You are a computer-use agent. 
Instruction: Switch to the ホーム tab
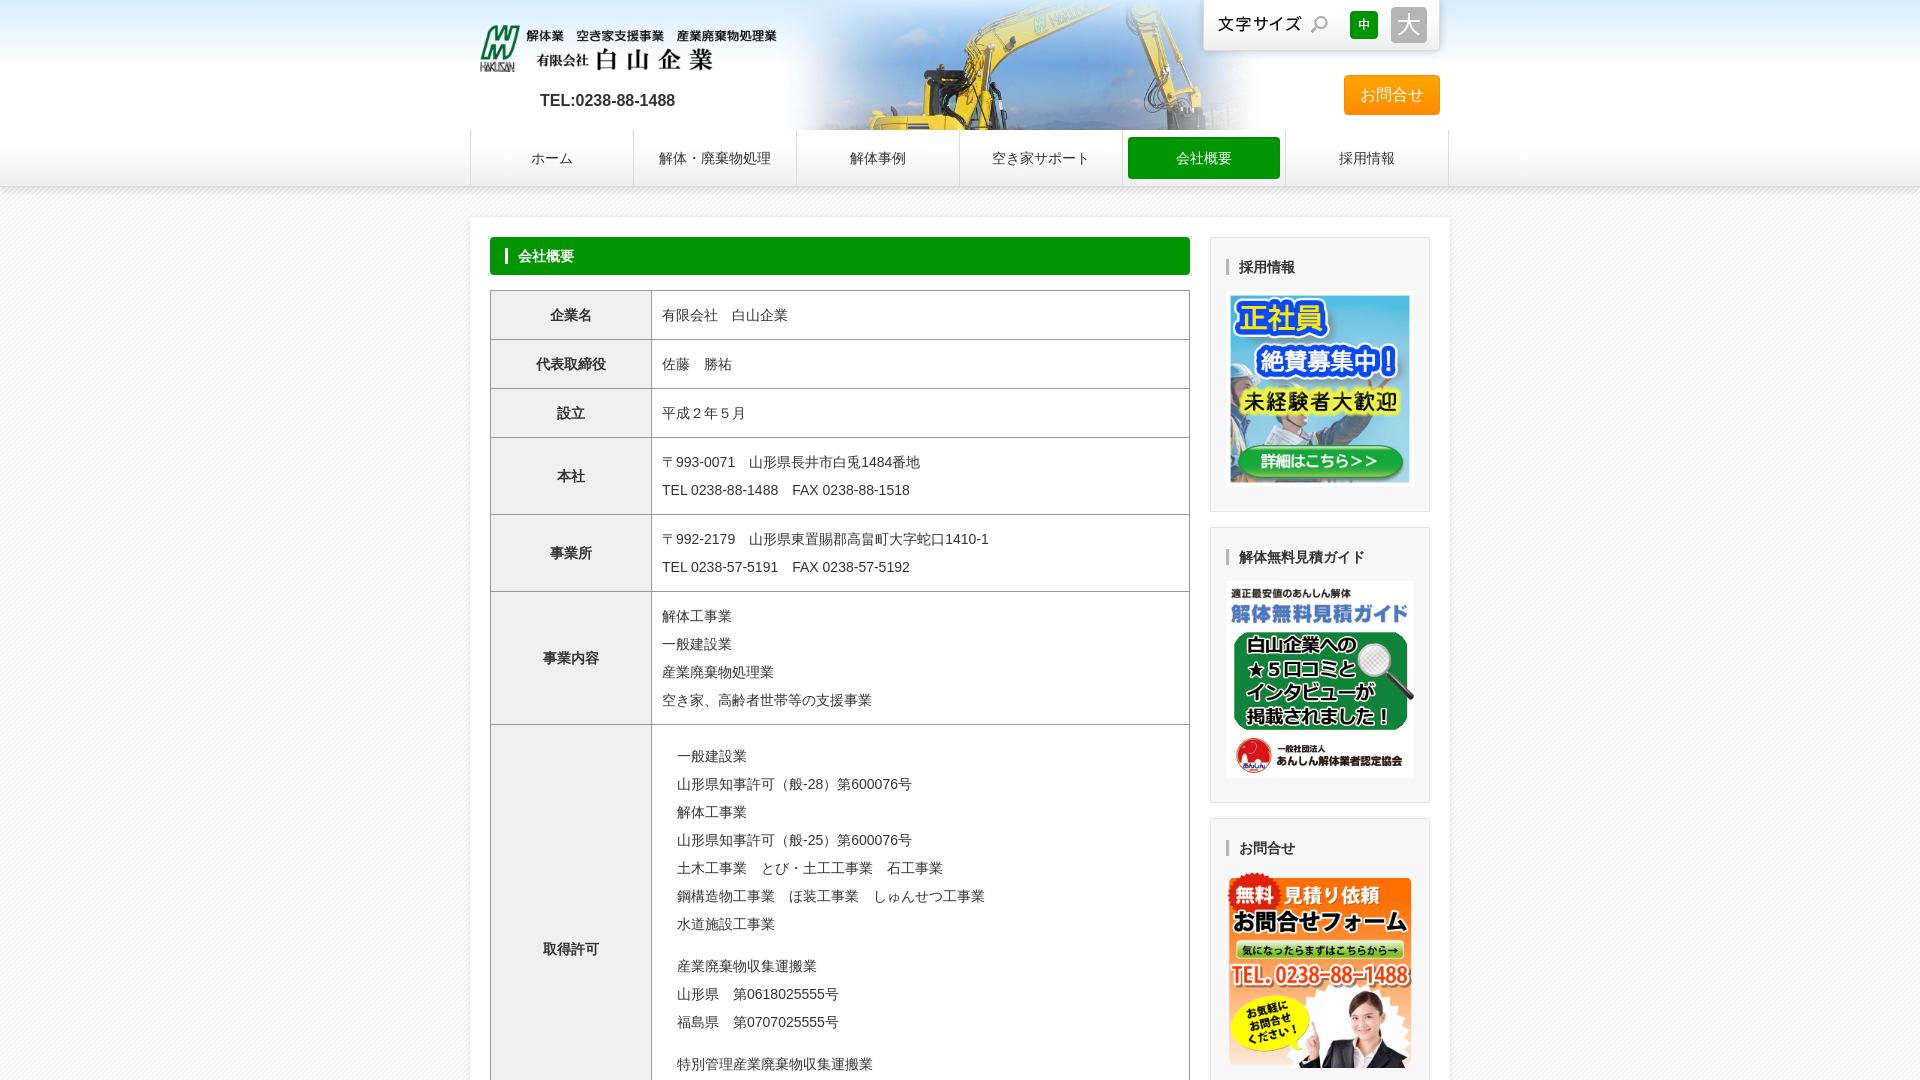(551, 157)
